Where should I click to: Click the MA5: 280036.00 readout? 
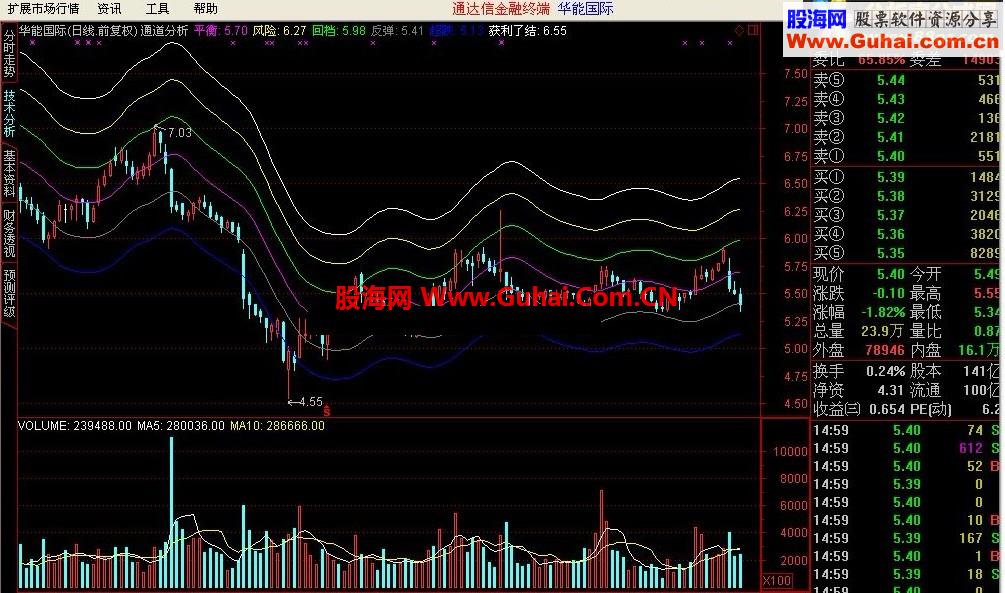181,426
